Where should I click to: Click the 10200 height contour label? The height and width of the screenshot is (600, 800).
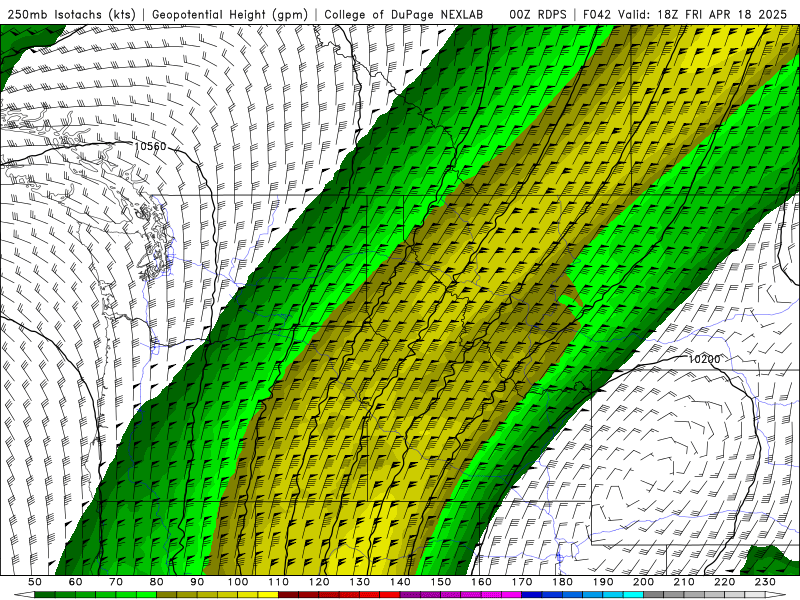704,359
